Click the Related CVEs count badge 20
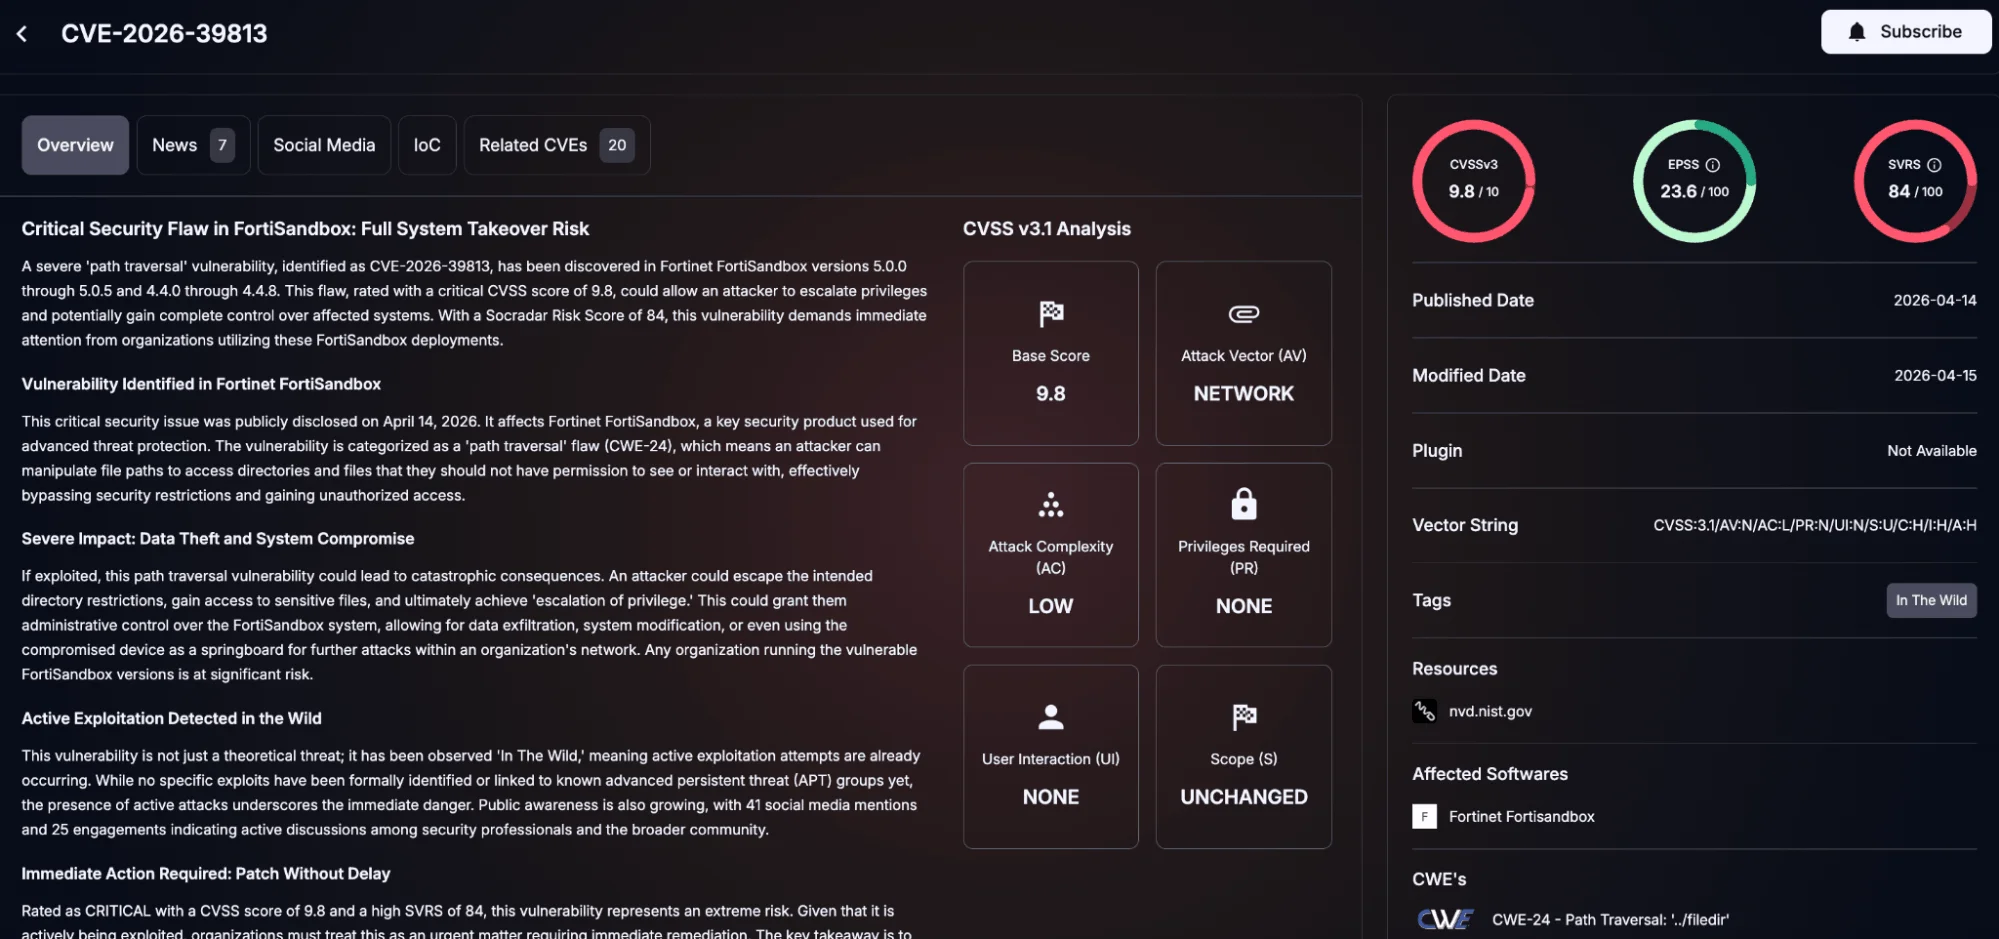1999x939 pixels. point(617,145)
